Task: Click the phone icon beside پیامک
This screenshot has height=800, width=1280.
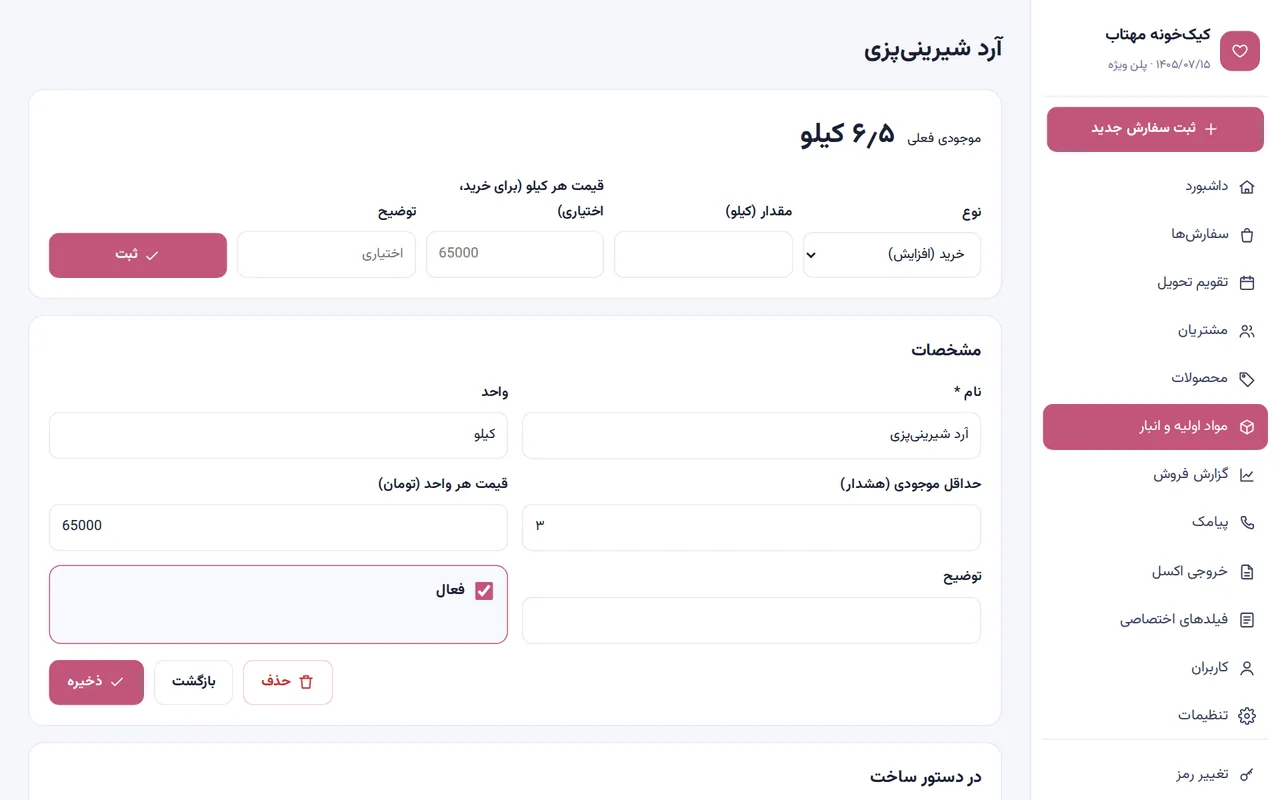Action: coord(1246,523)
